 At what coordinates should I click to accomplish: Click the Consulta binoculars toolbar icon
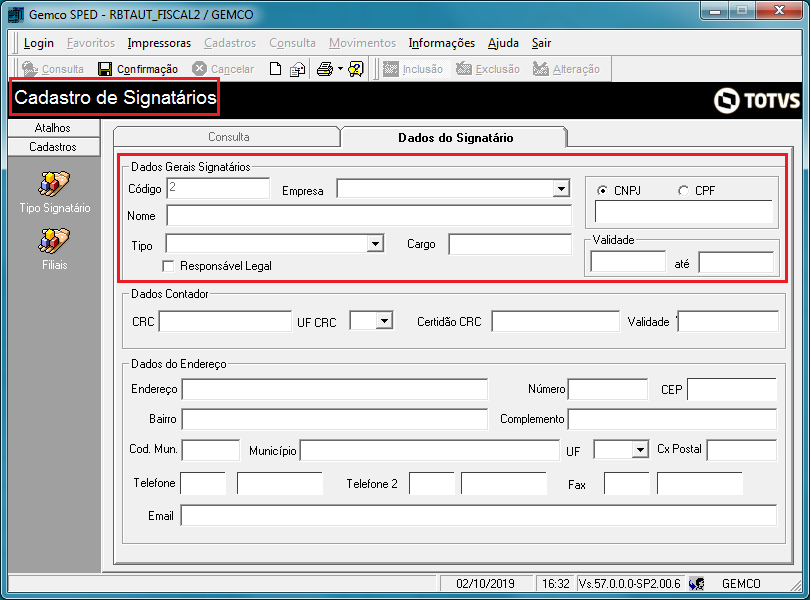[30, 69]
